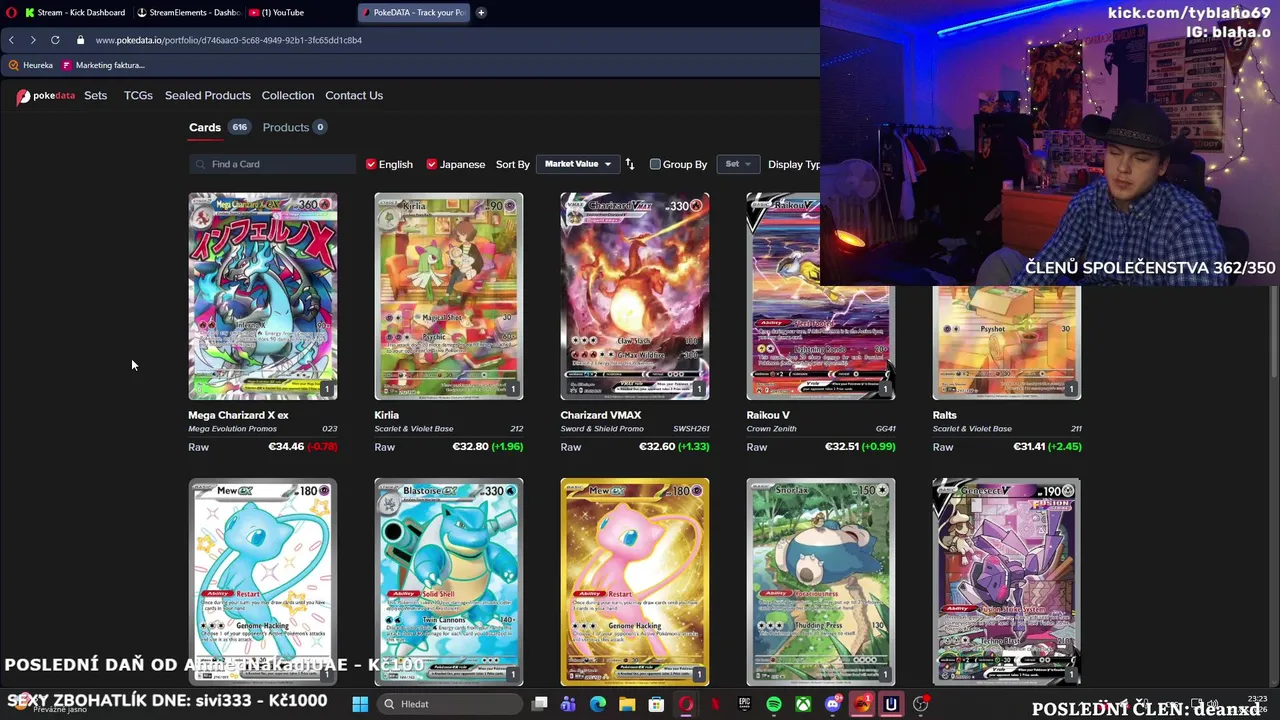Open the Sets page
This screenshot has width=1280, height=720.
pos(95,95)
